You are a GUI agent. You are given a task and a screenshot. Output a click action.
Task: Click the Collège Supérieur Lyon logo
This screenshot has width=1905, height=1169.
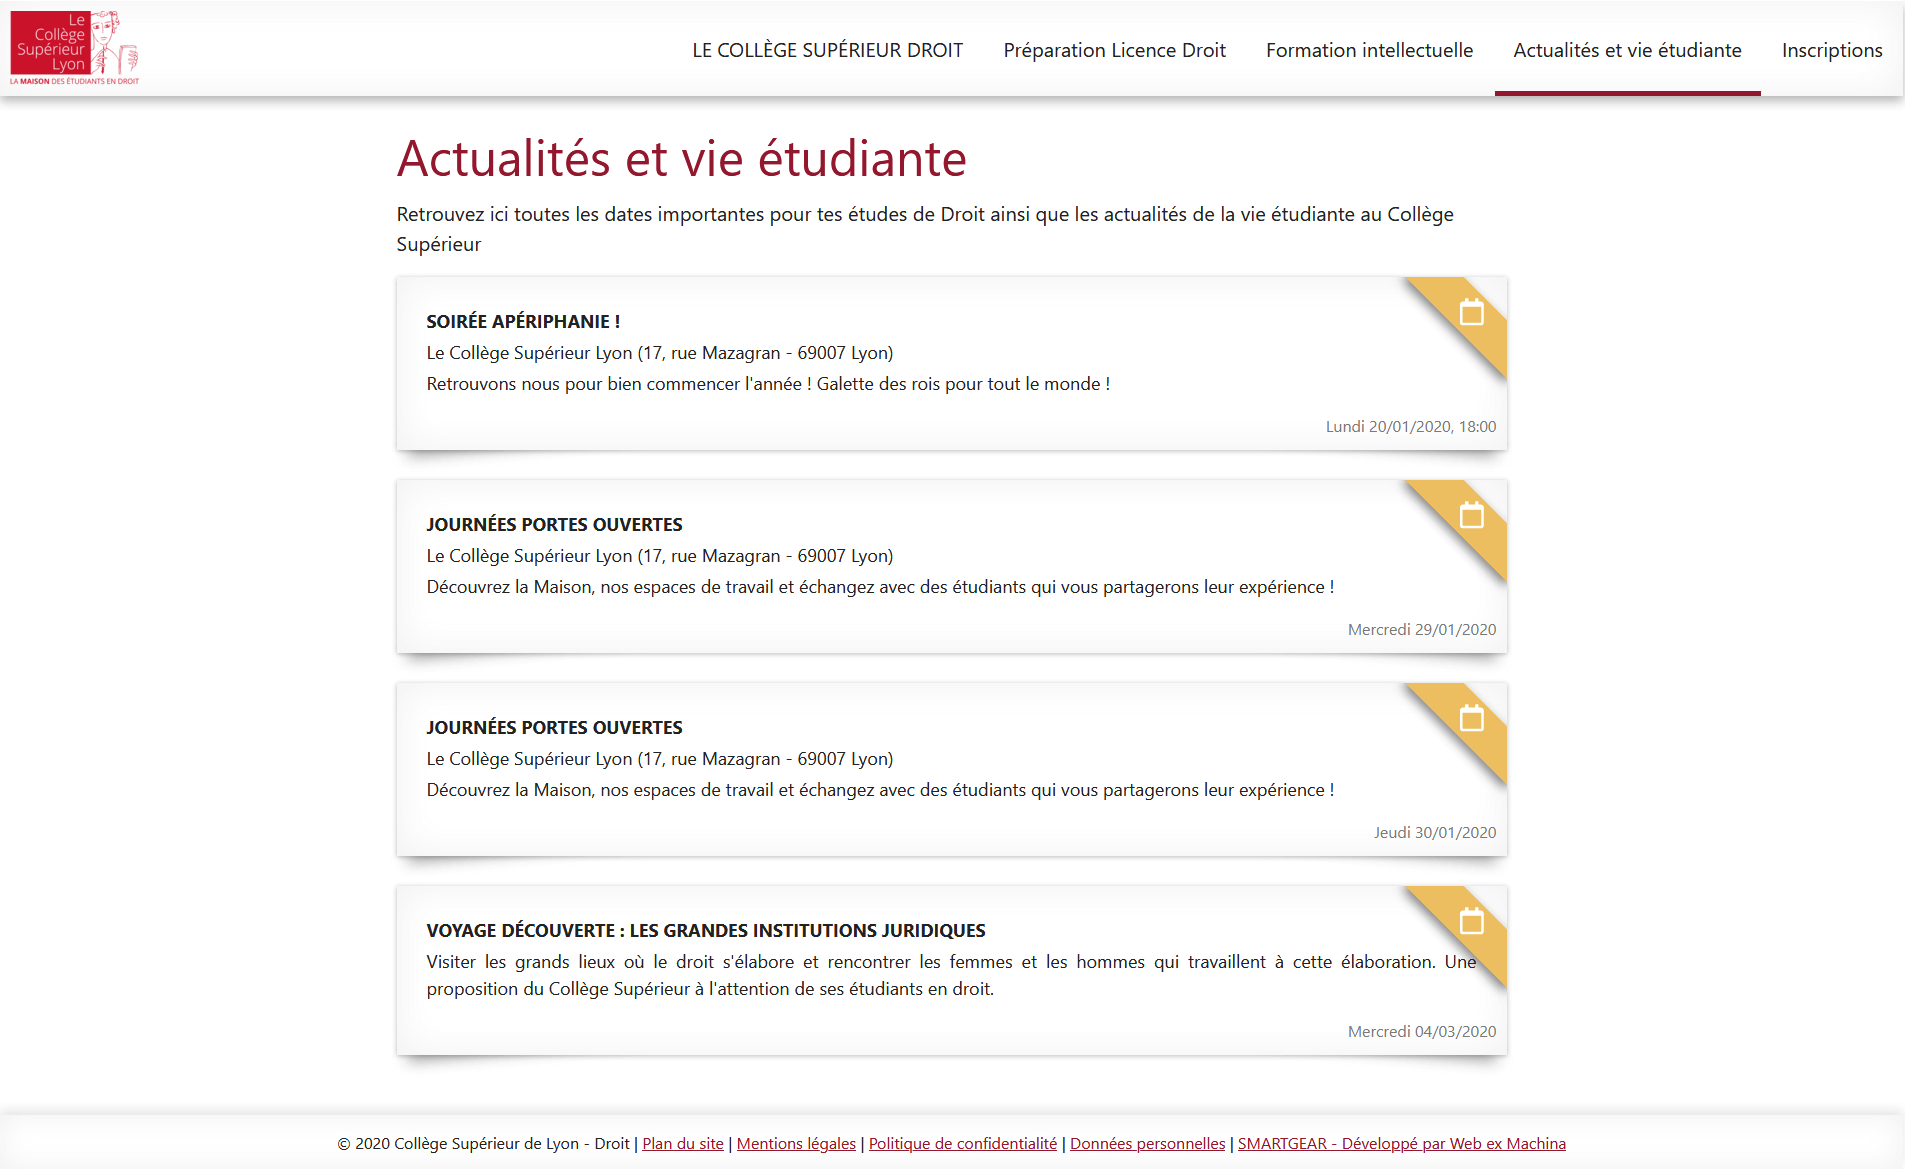(75, 48)
